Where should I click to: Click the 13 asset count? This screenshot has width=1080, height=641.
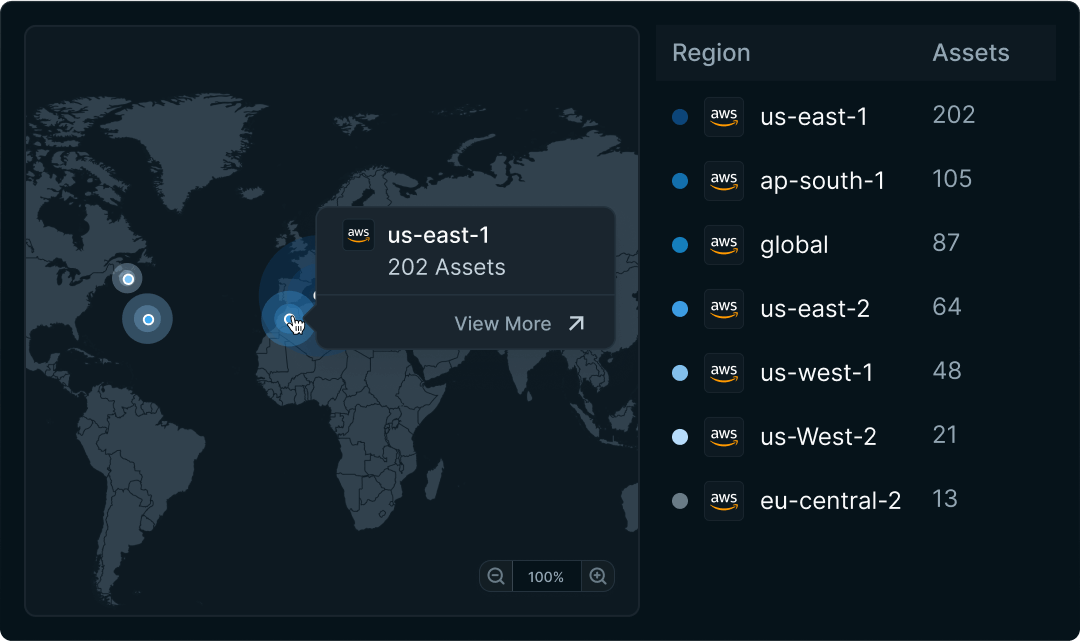tap(944, 499)
